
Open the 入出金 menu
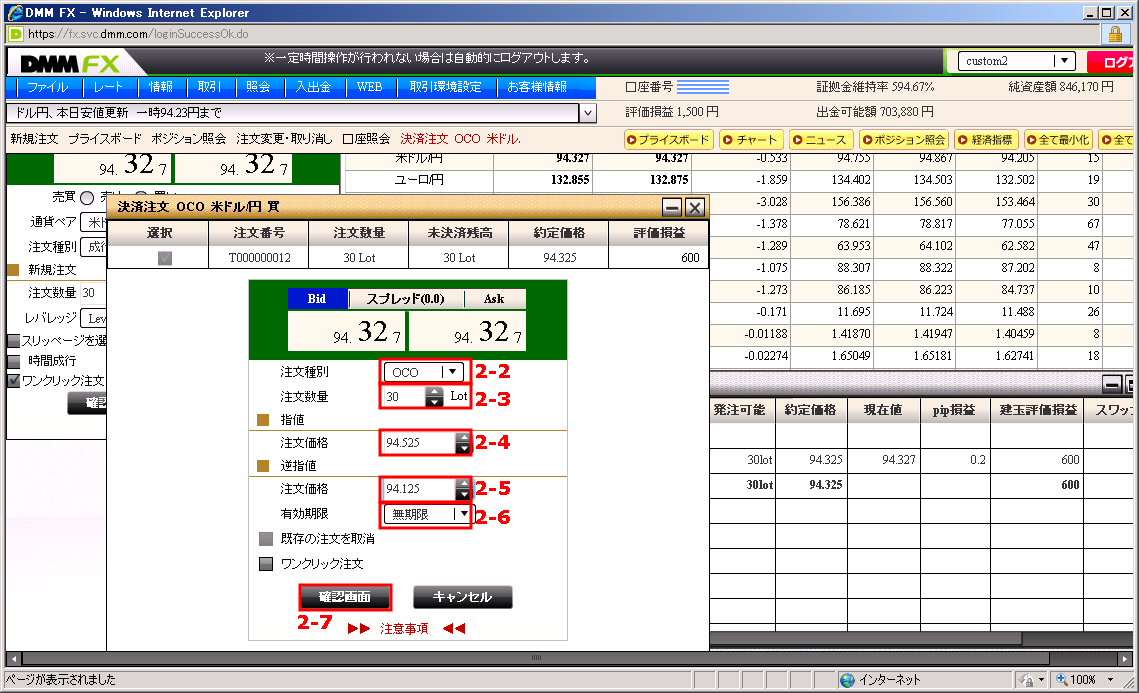(313, 87)
